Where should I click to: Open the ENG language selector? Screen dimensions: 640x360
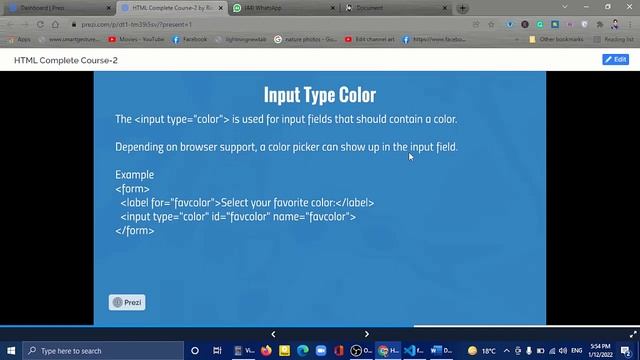pos(576,351)
